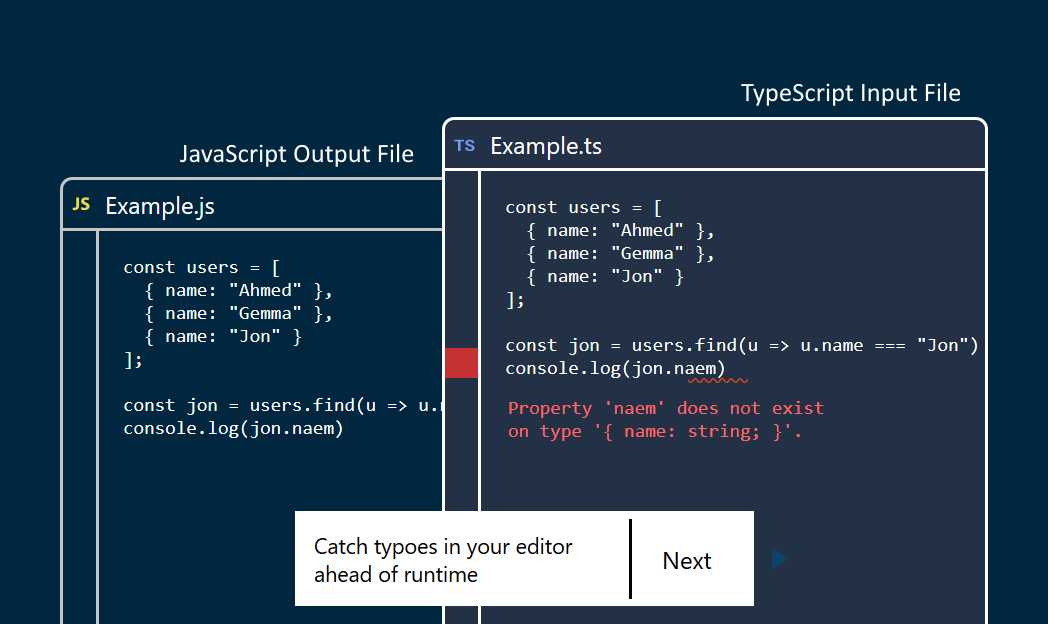Click the users.find line in Example.js
The image size is (1048, 624).
283,406
